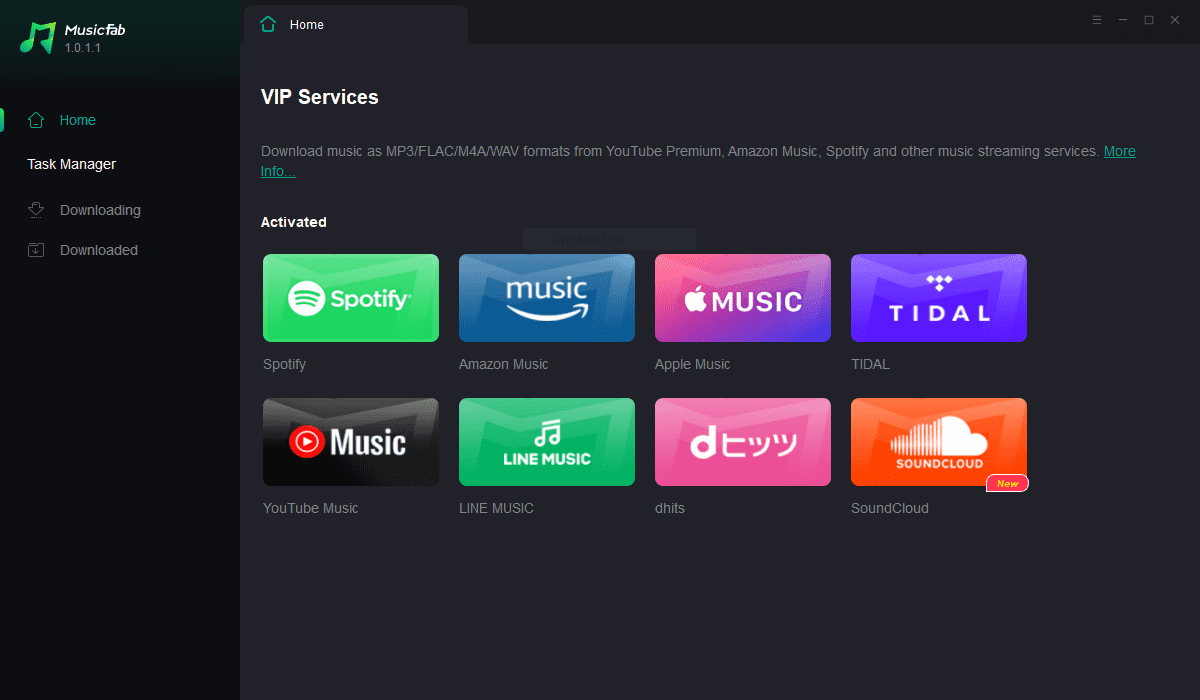Click the Home house icon in the sidebar
The width and height of the screenshot is (1200, 700).
pos(36,120)
